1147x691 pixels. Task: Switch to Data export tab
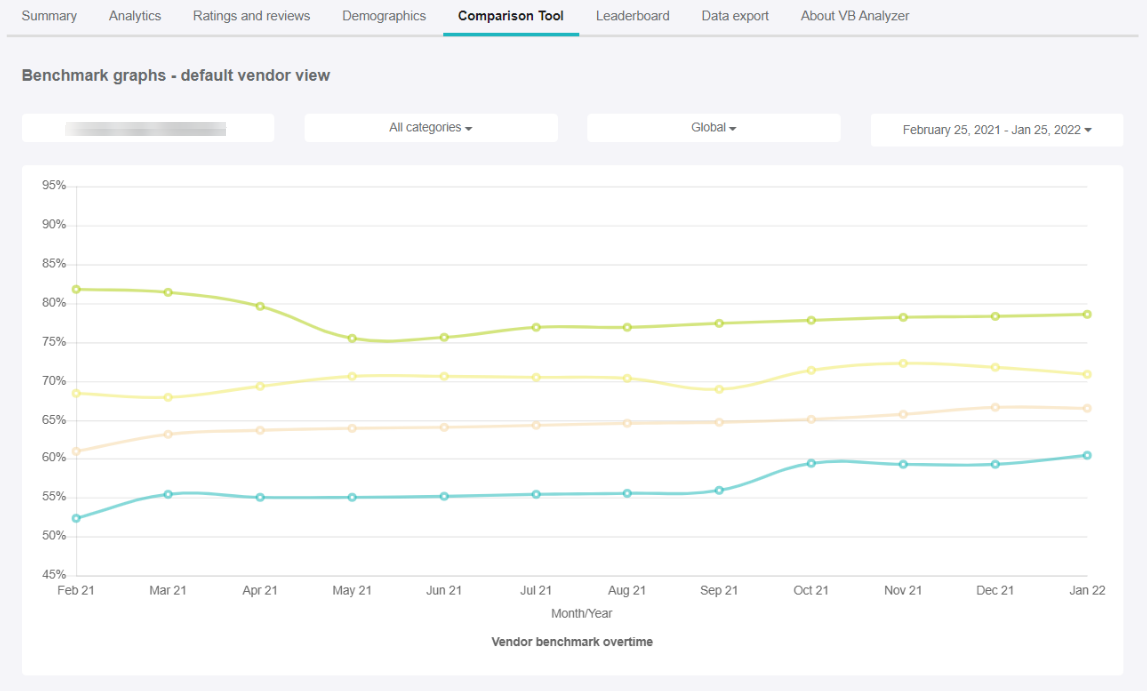tap(735, 16)
